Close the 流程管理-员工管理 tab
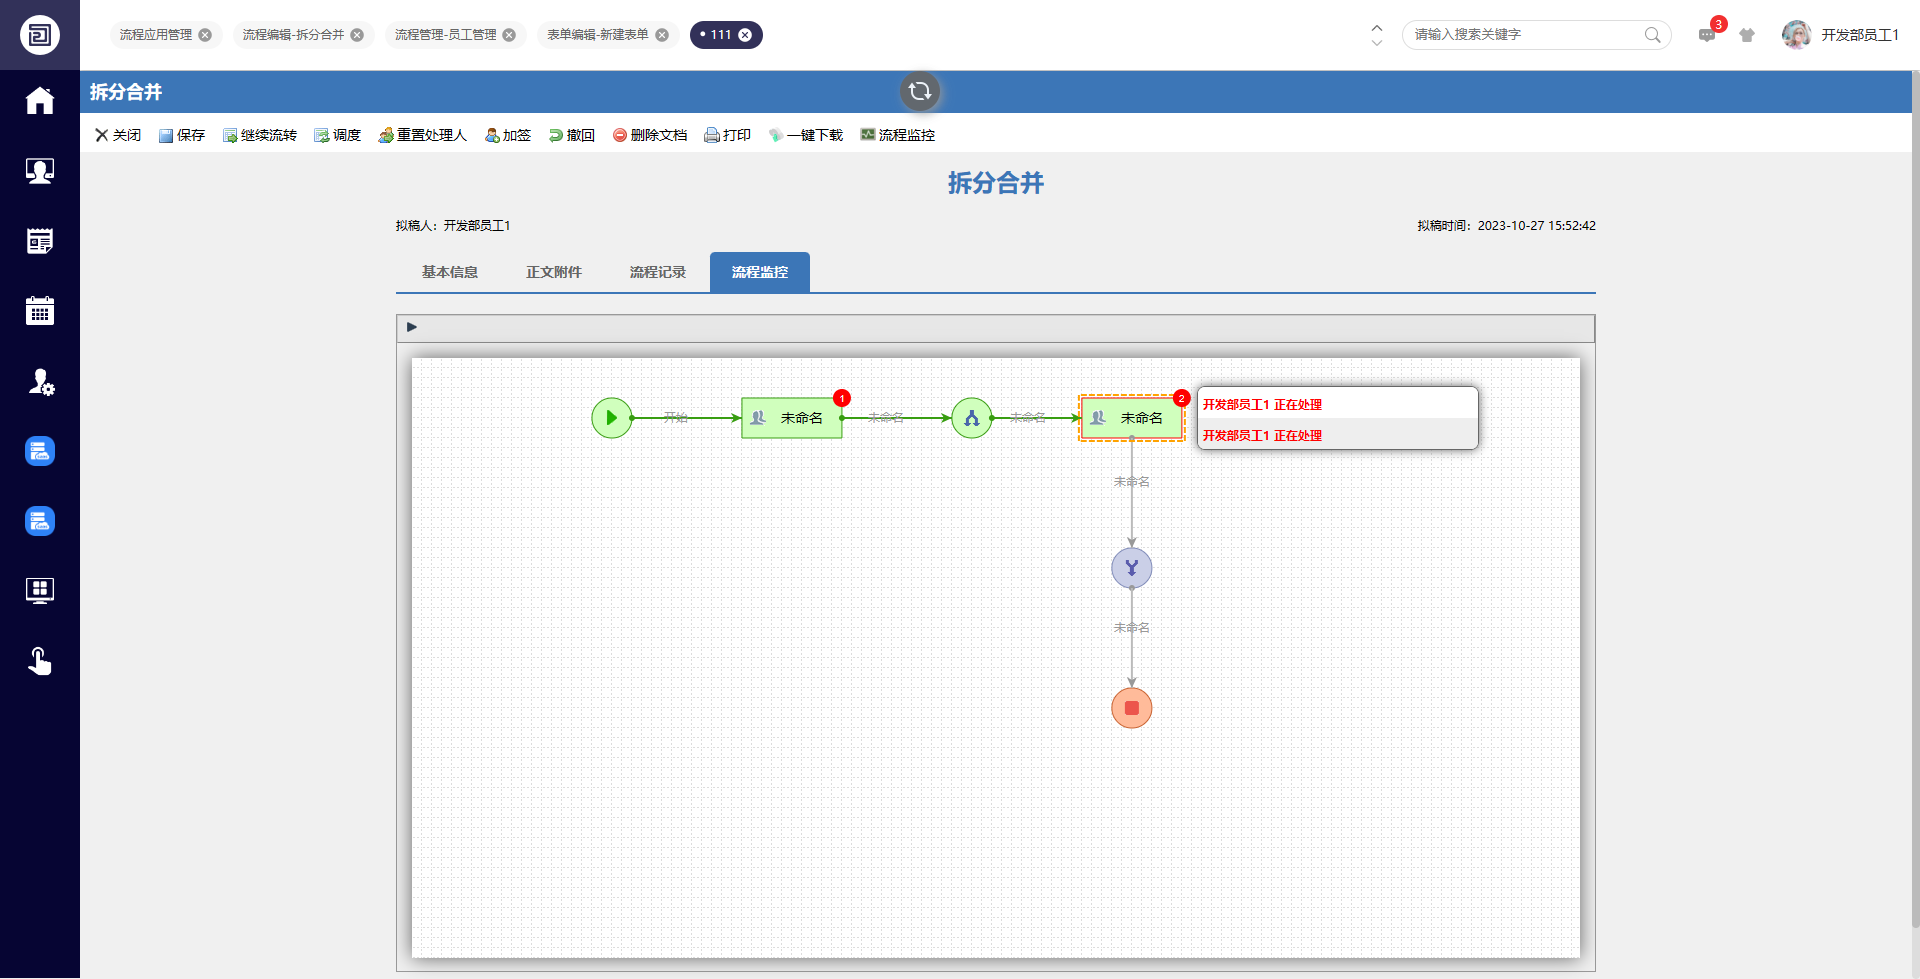Image resolution: width=1920 pixels, height=979 pixels. (x=509, y=35)
